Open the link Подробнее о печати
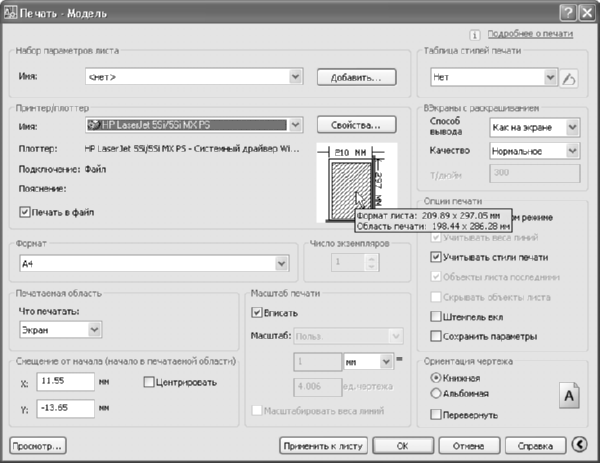 [x=530, y=34]
